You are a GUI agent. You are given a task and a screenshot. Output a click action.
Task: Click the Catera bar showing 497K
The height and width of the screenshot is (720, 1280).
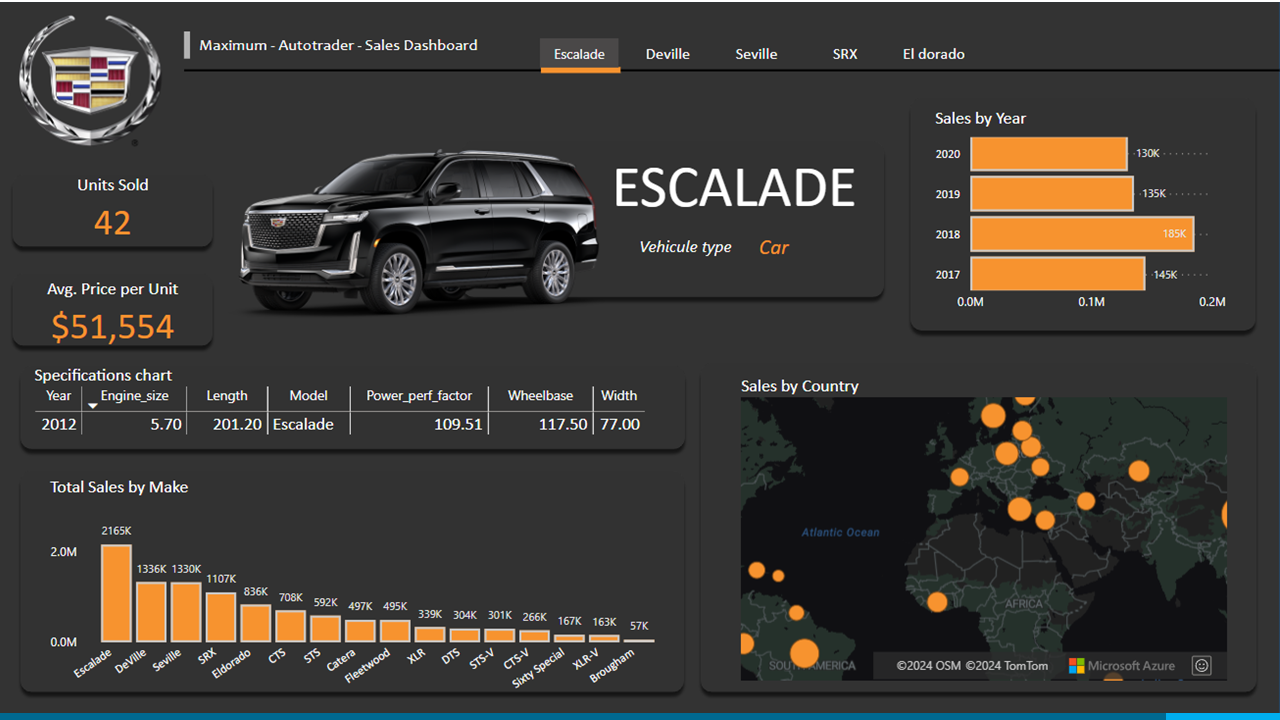click(360, 630)
